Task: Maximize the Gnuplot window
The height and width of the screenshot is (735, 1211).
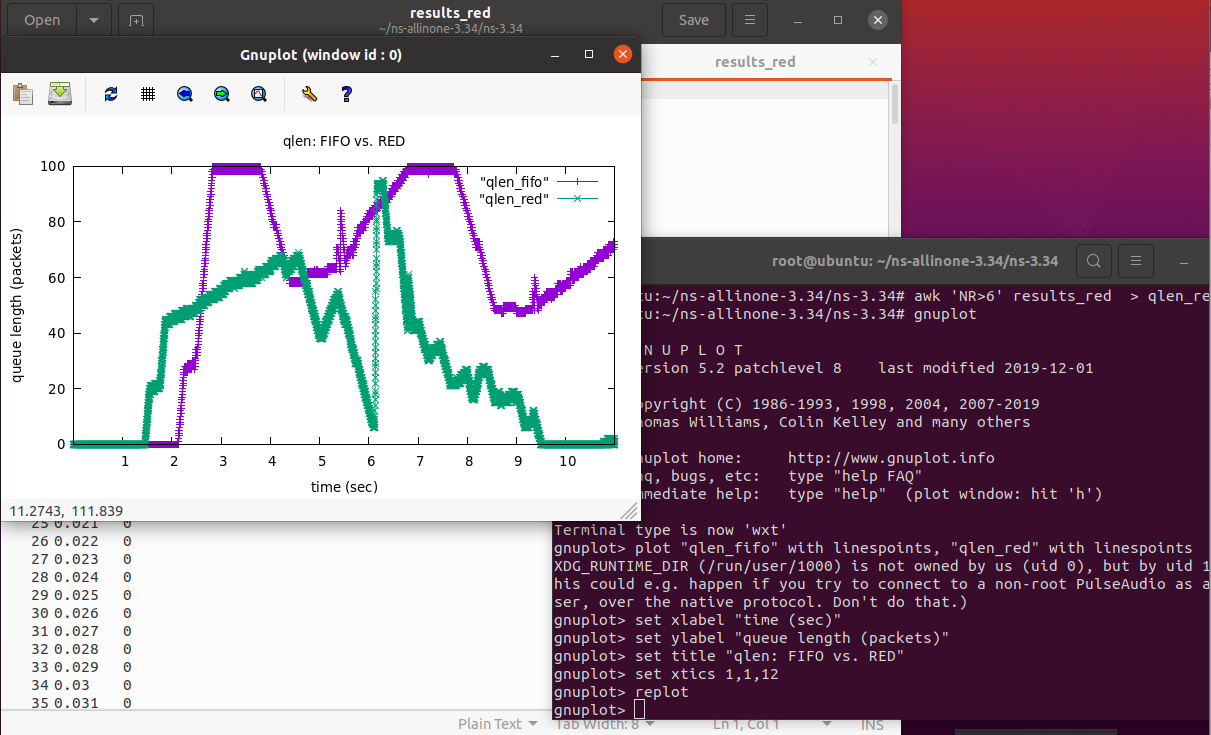Action: click(589, 54)
